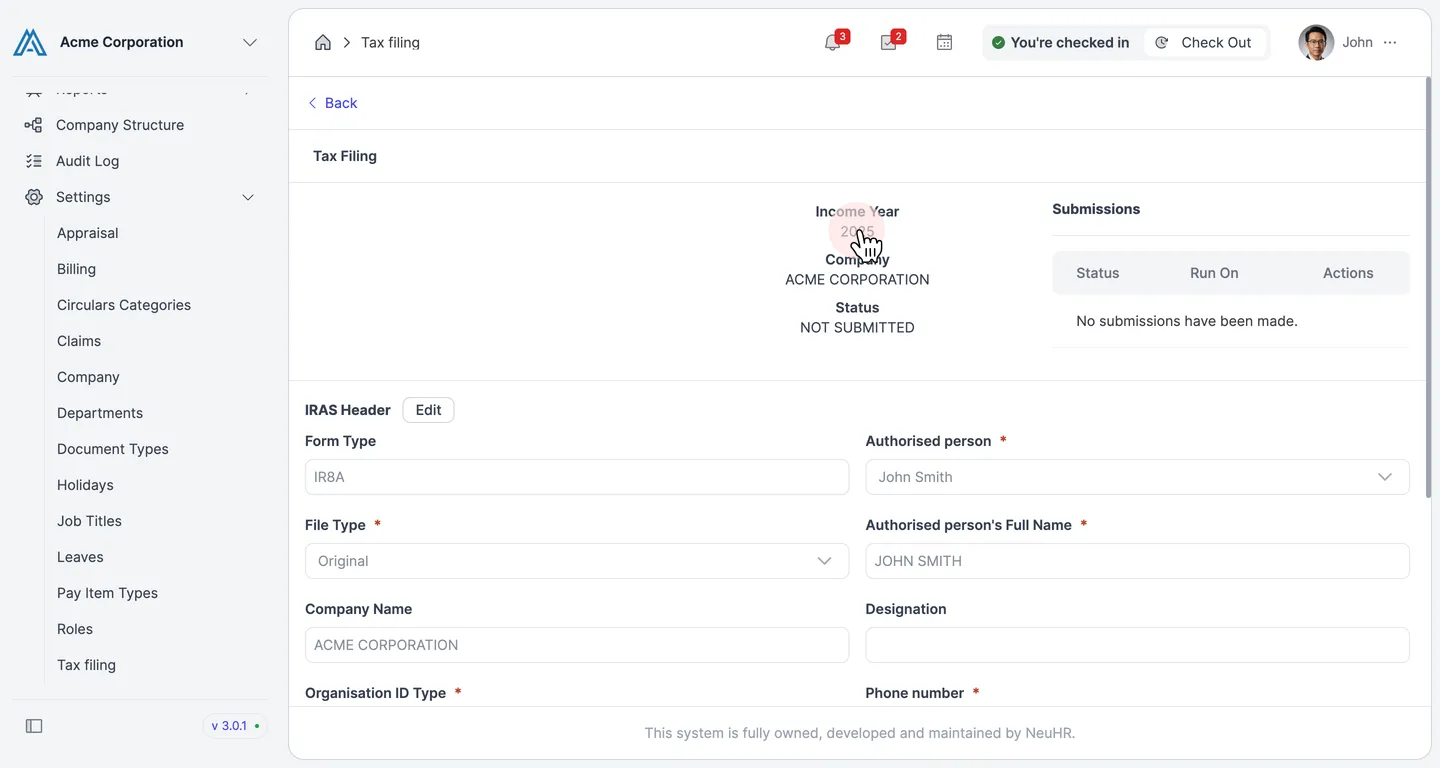Click the Back link
The height and width of the screenshot is (768, 1440).
[x=332, y=103]
